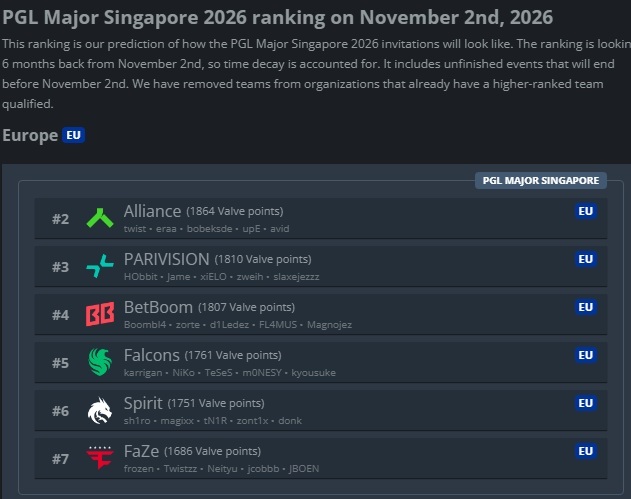Click player name bobeksde

(x=209, y=229)
